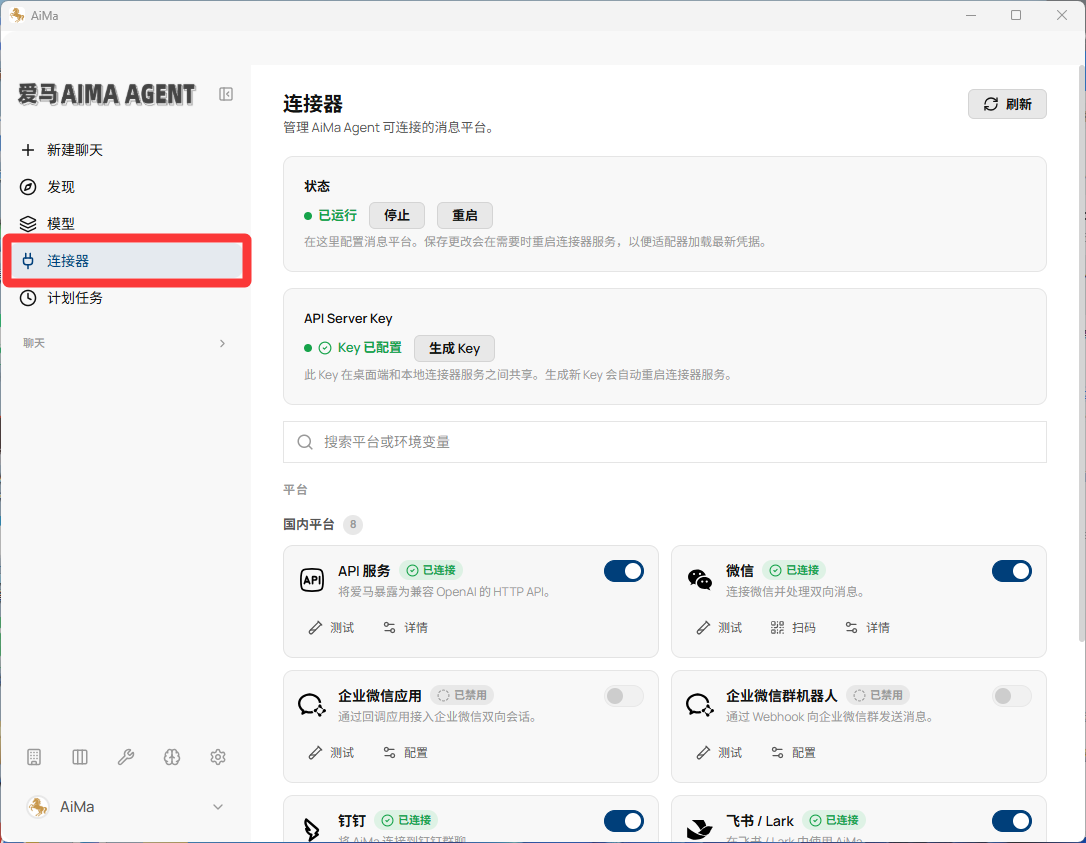This screenshot has height=843, width=1086.
Task: Open the wrench tools icon
Action: pos(126,757)
